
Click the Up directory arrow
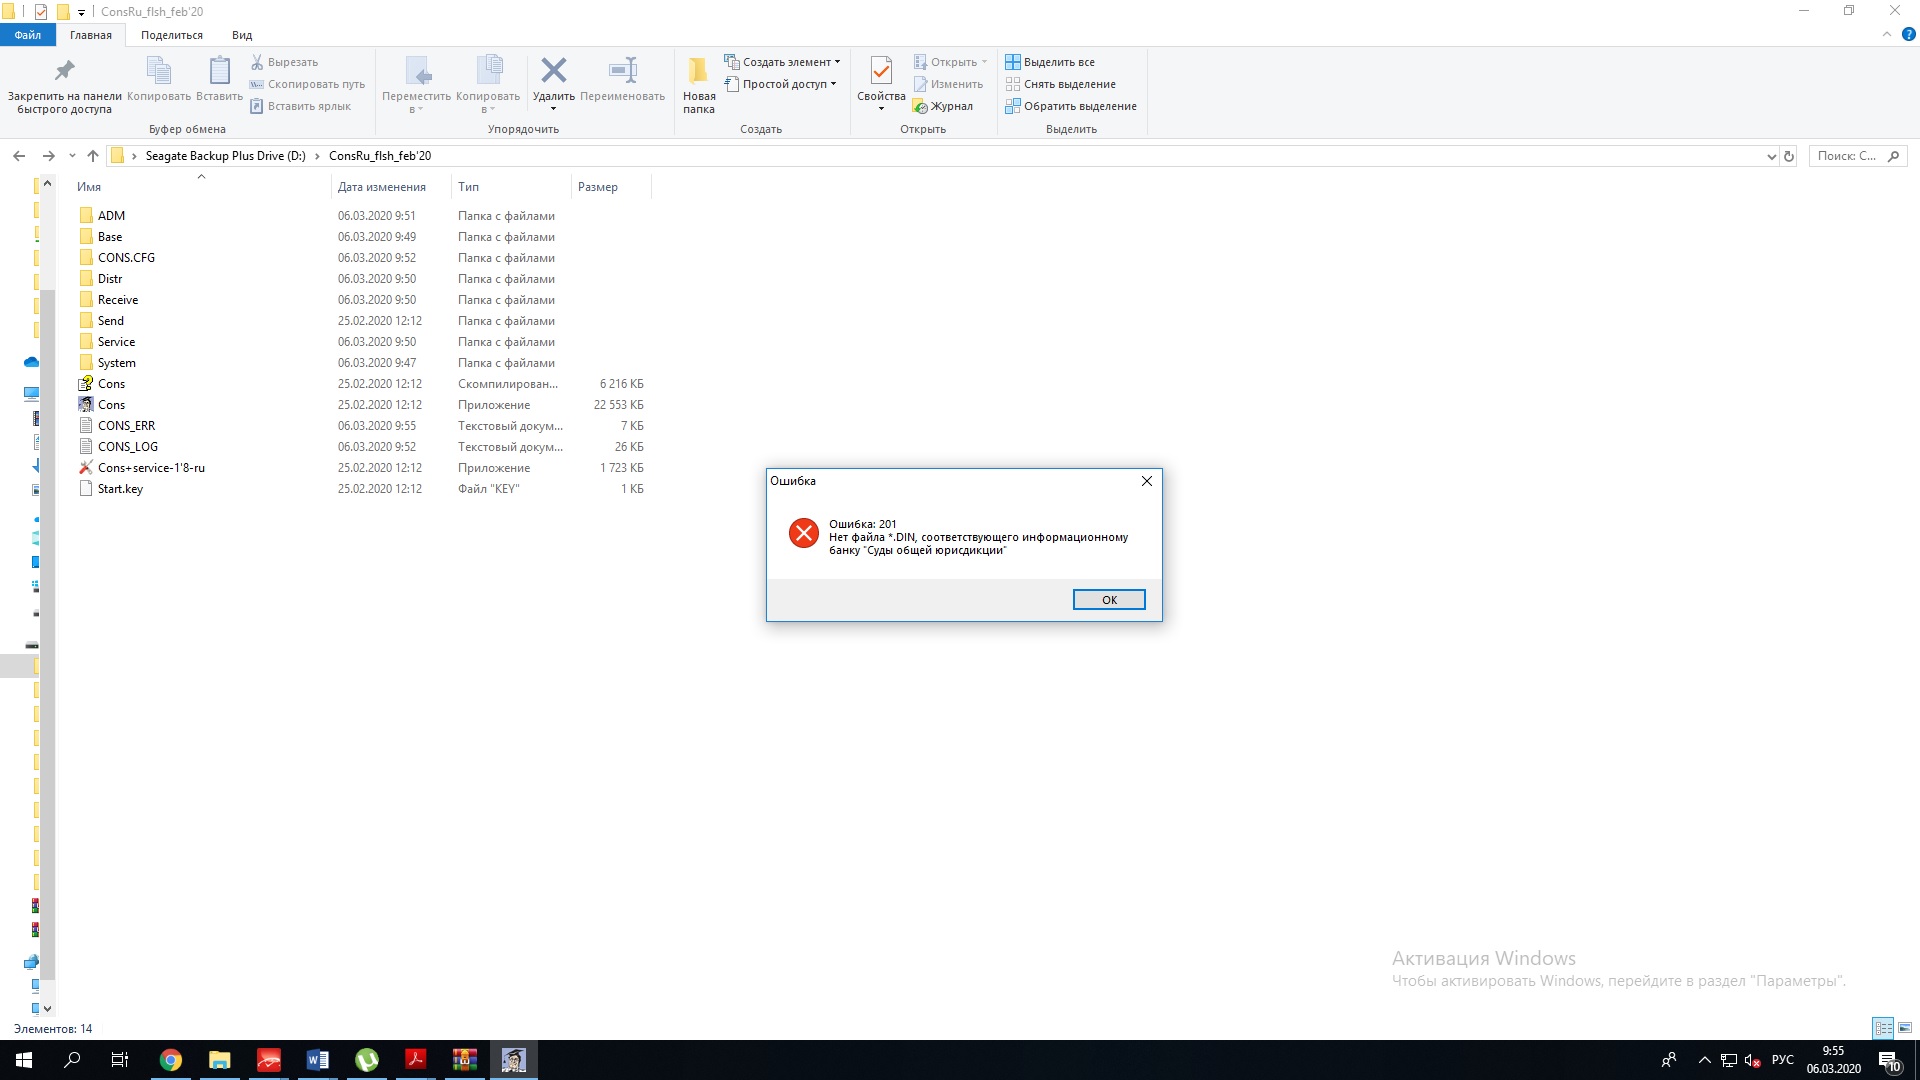93,156
